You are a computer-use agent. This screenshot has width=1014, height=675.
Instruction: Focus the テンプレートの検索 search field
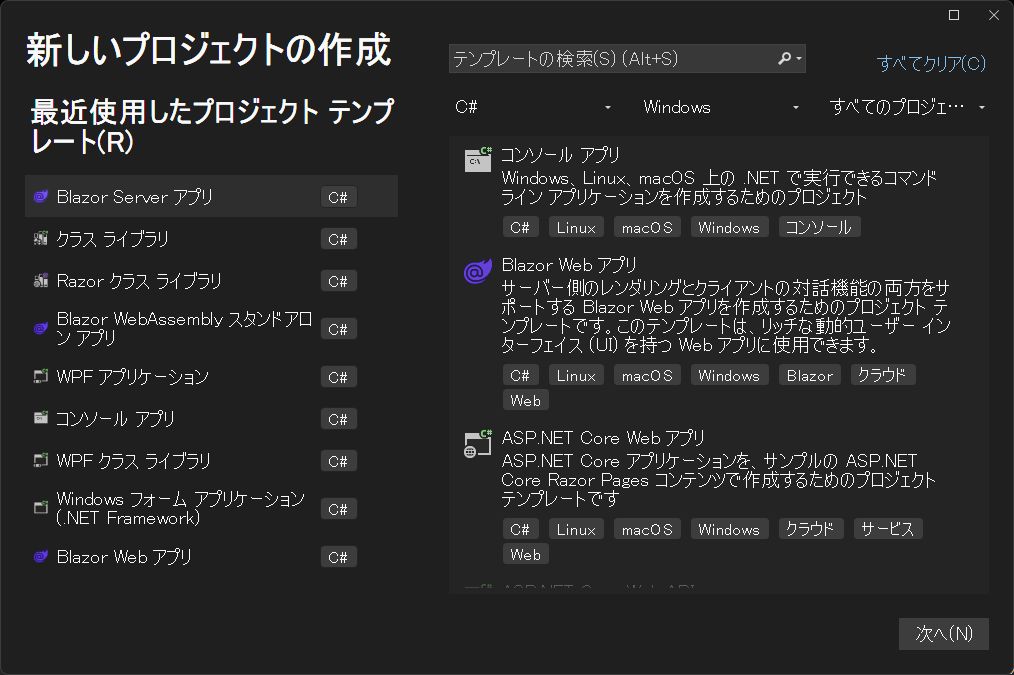(x=627, y=59)
